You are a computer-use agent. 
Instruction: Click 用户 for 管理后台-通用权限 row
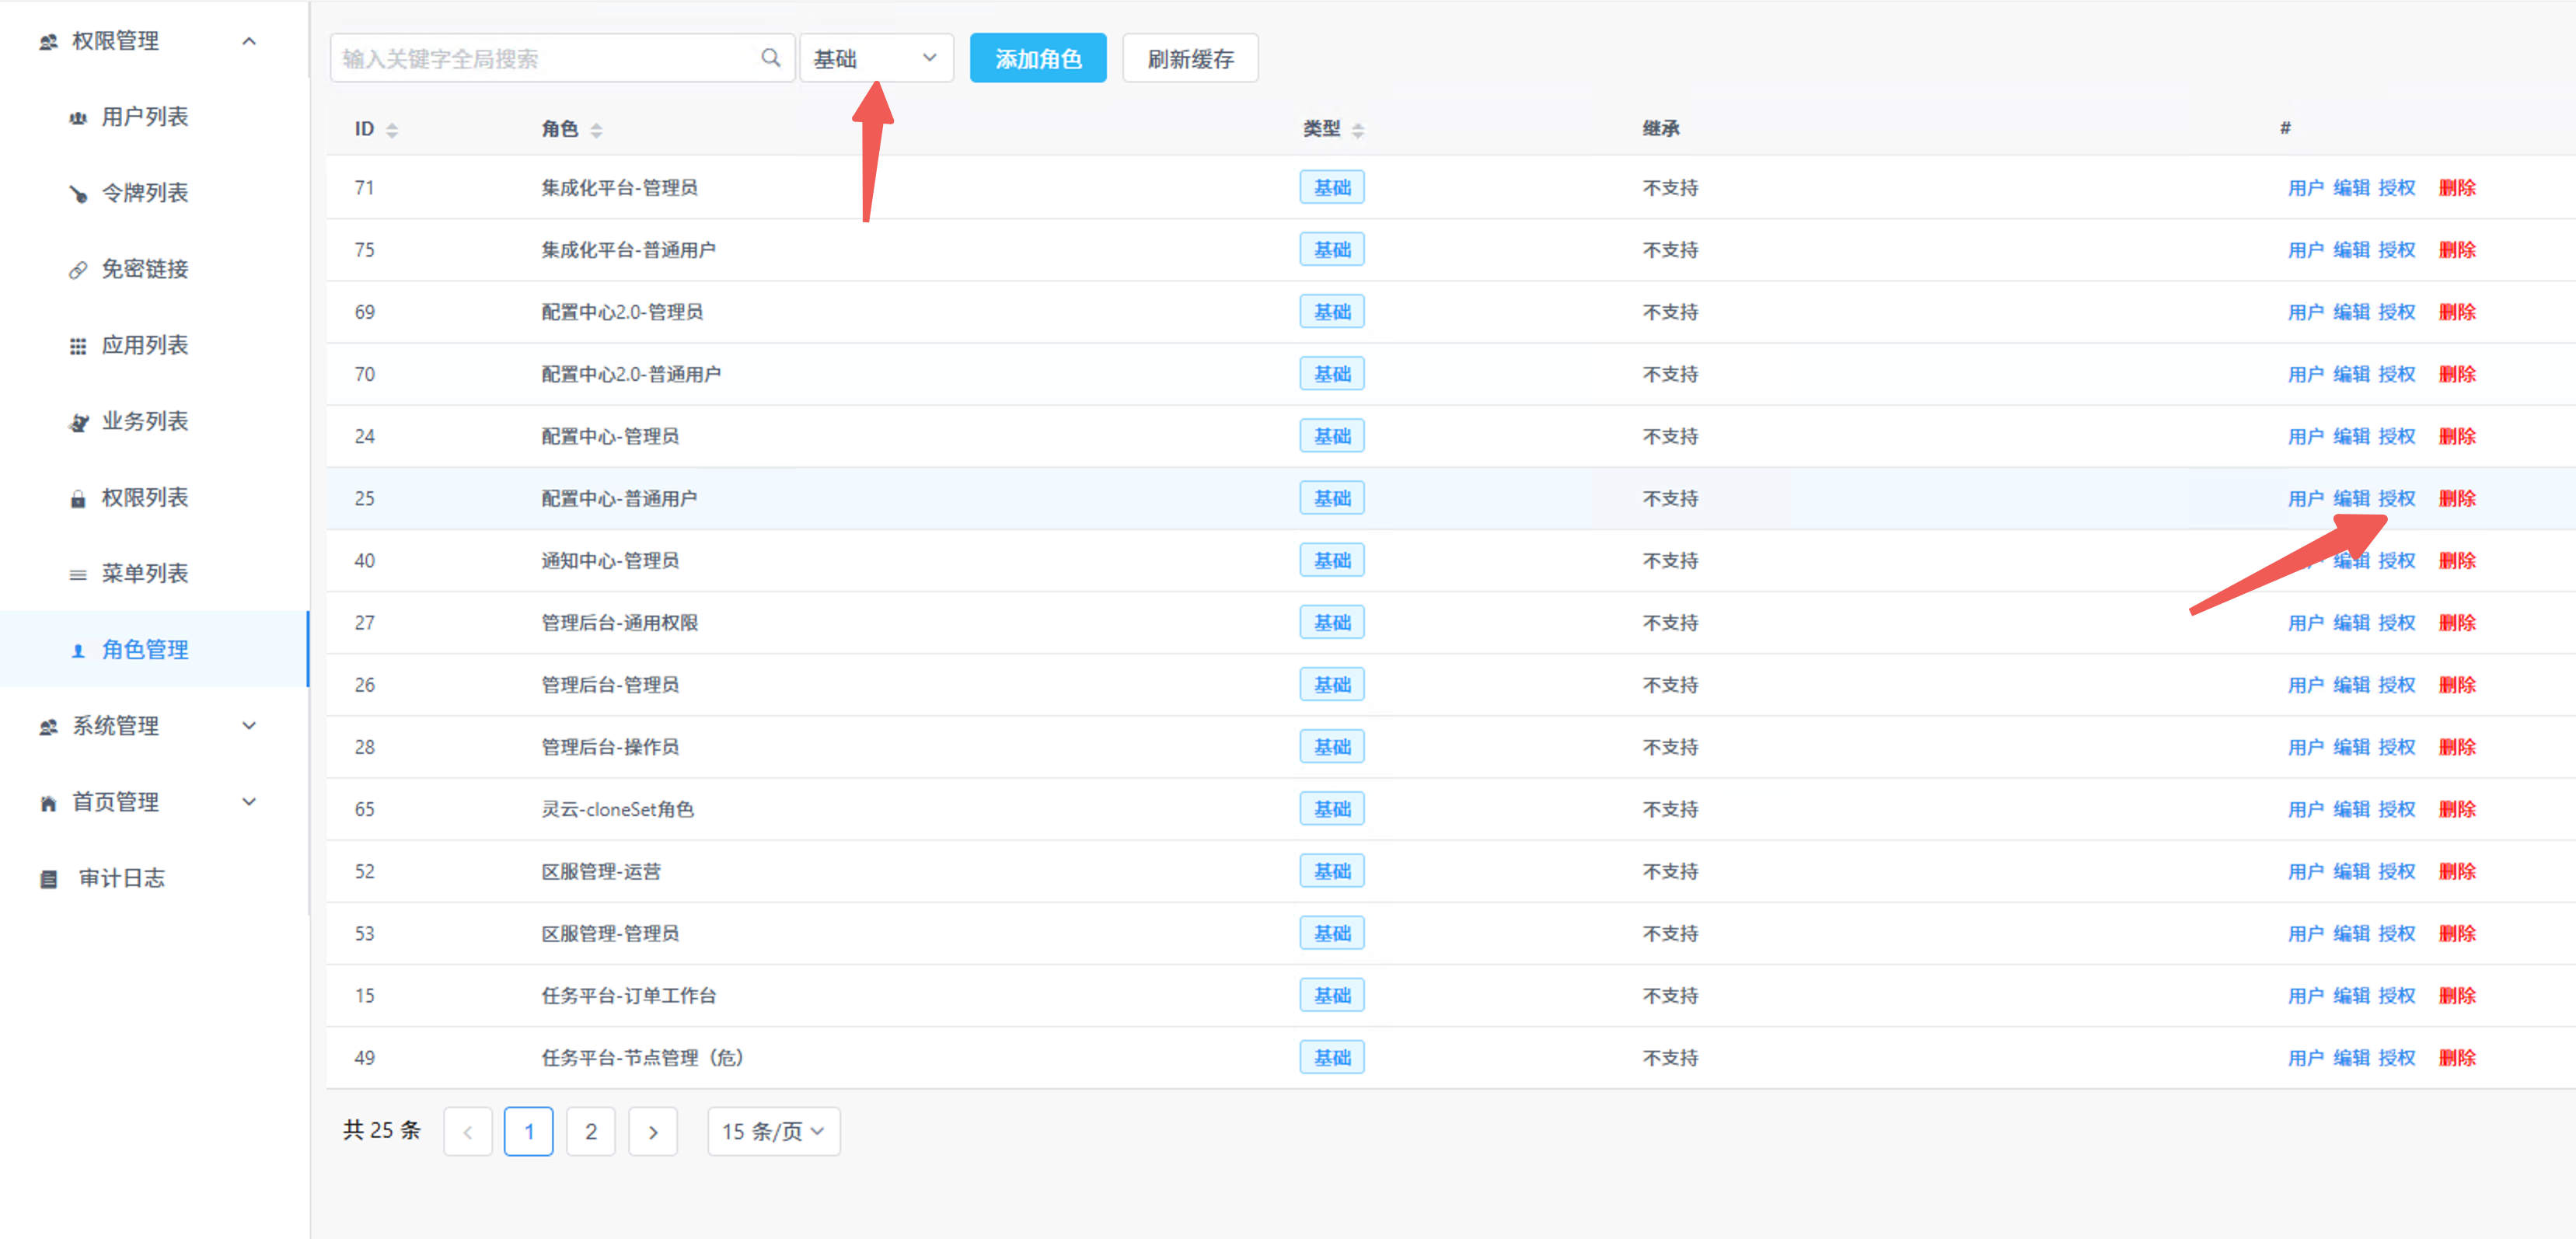(2306, 623)
